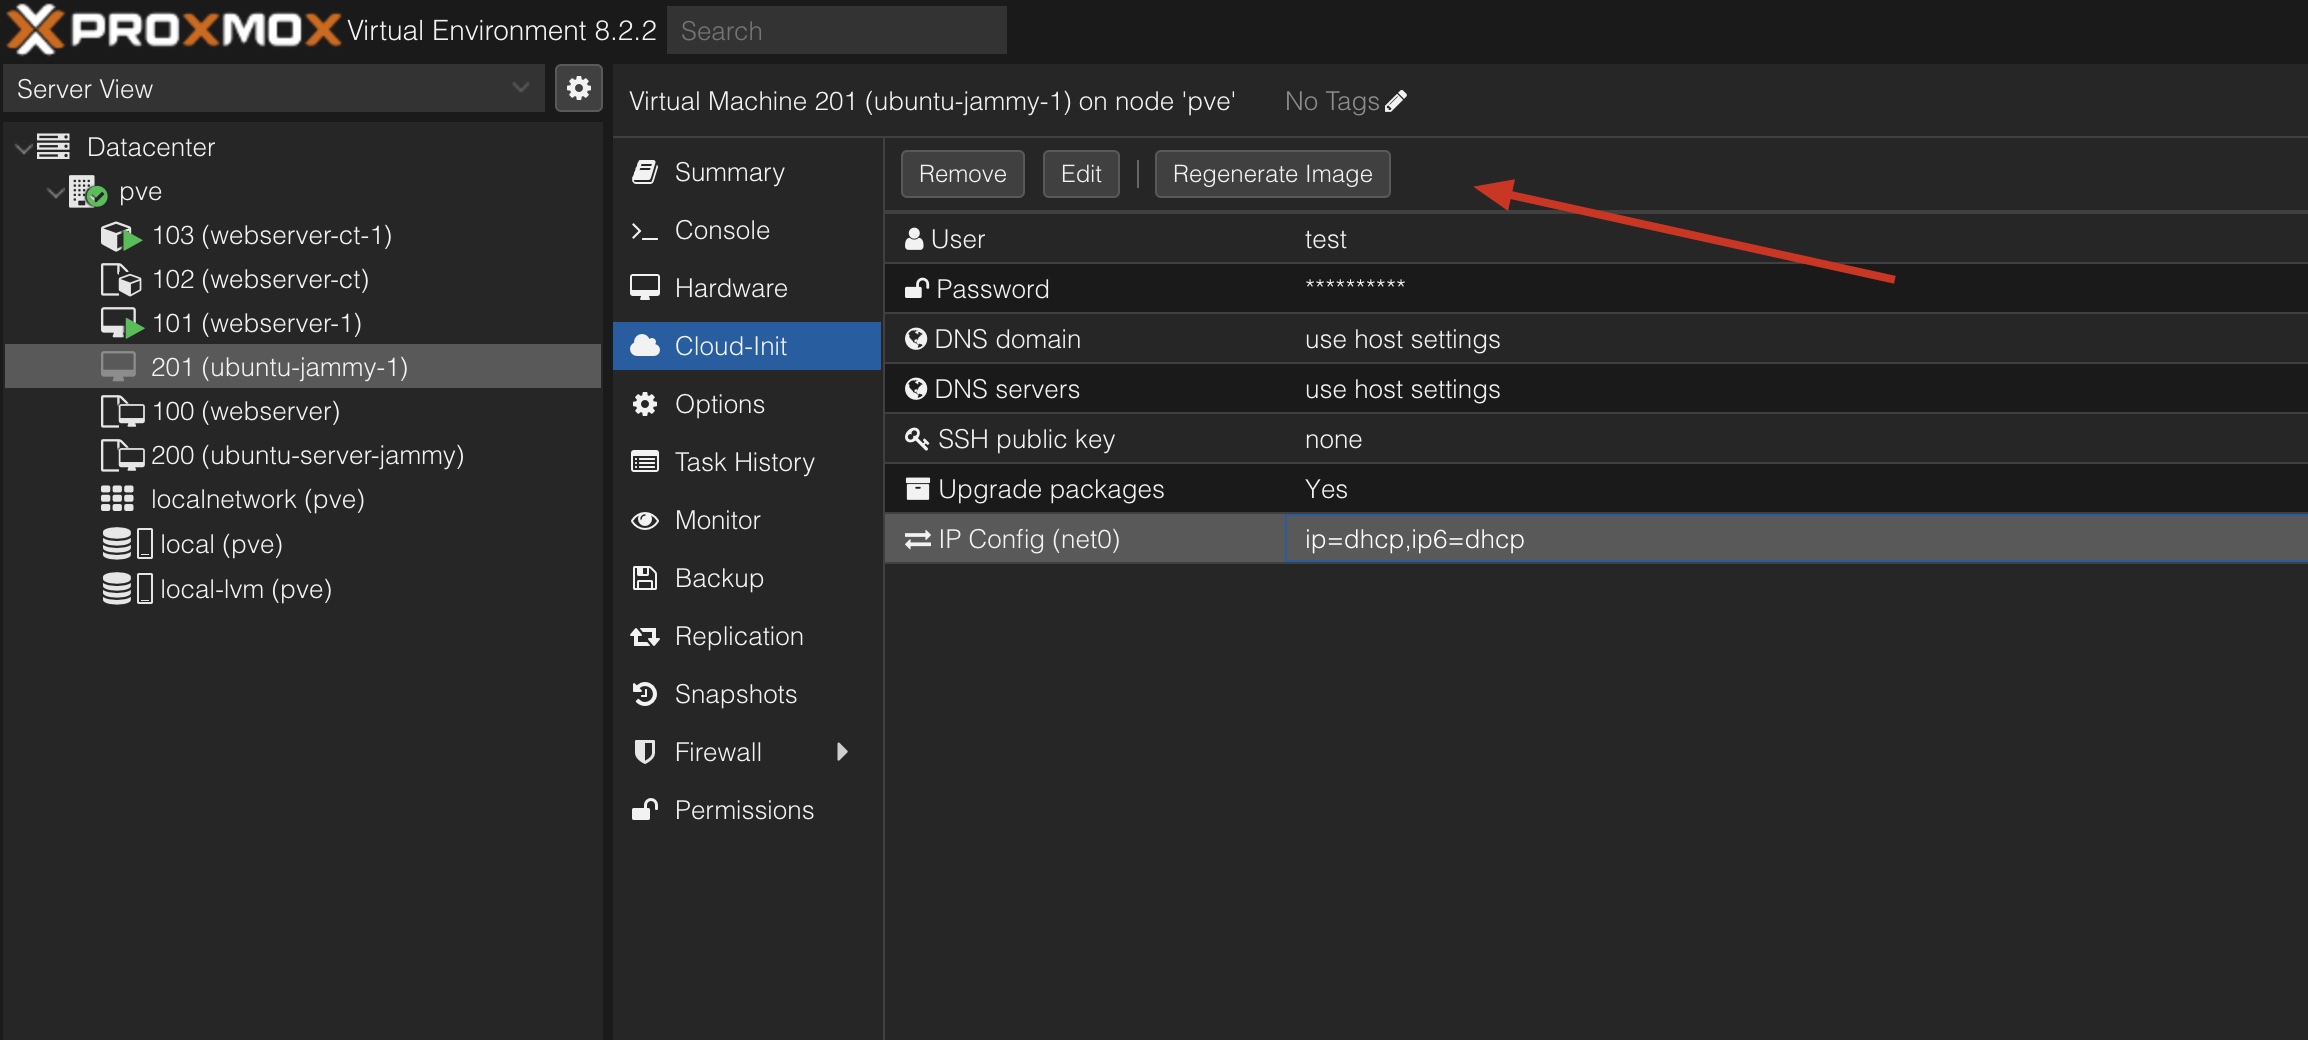
Task: Collapse the Datacenter tree node
Action: pyautogui.click(x=23, y=148)
